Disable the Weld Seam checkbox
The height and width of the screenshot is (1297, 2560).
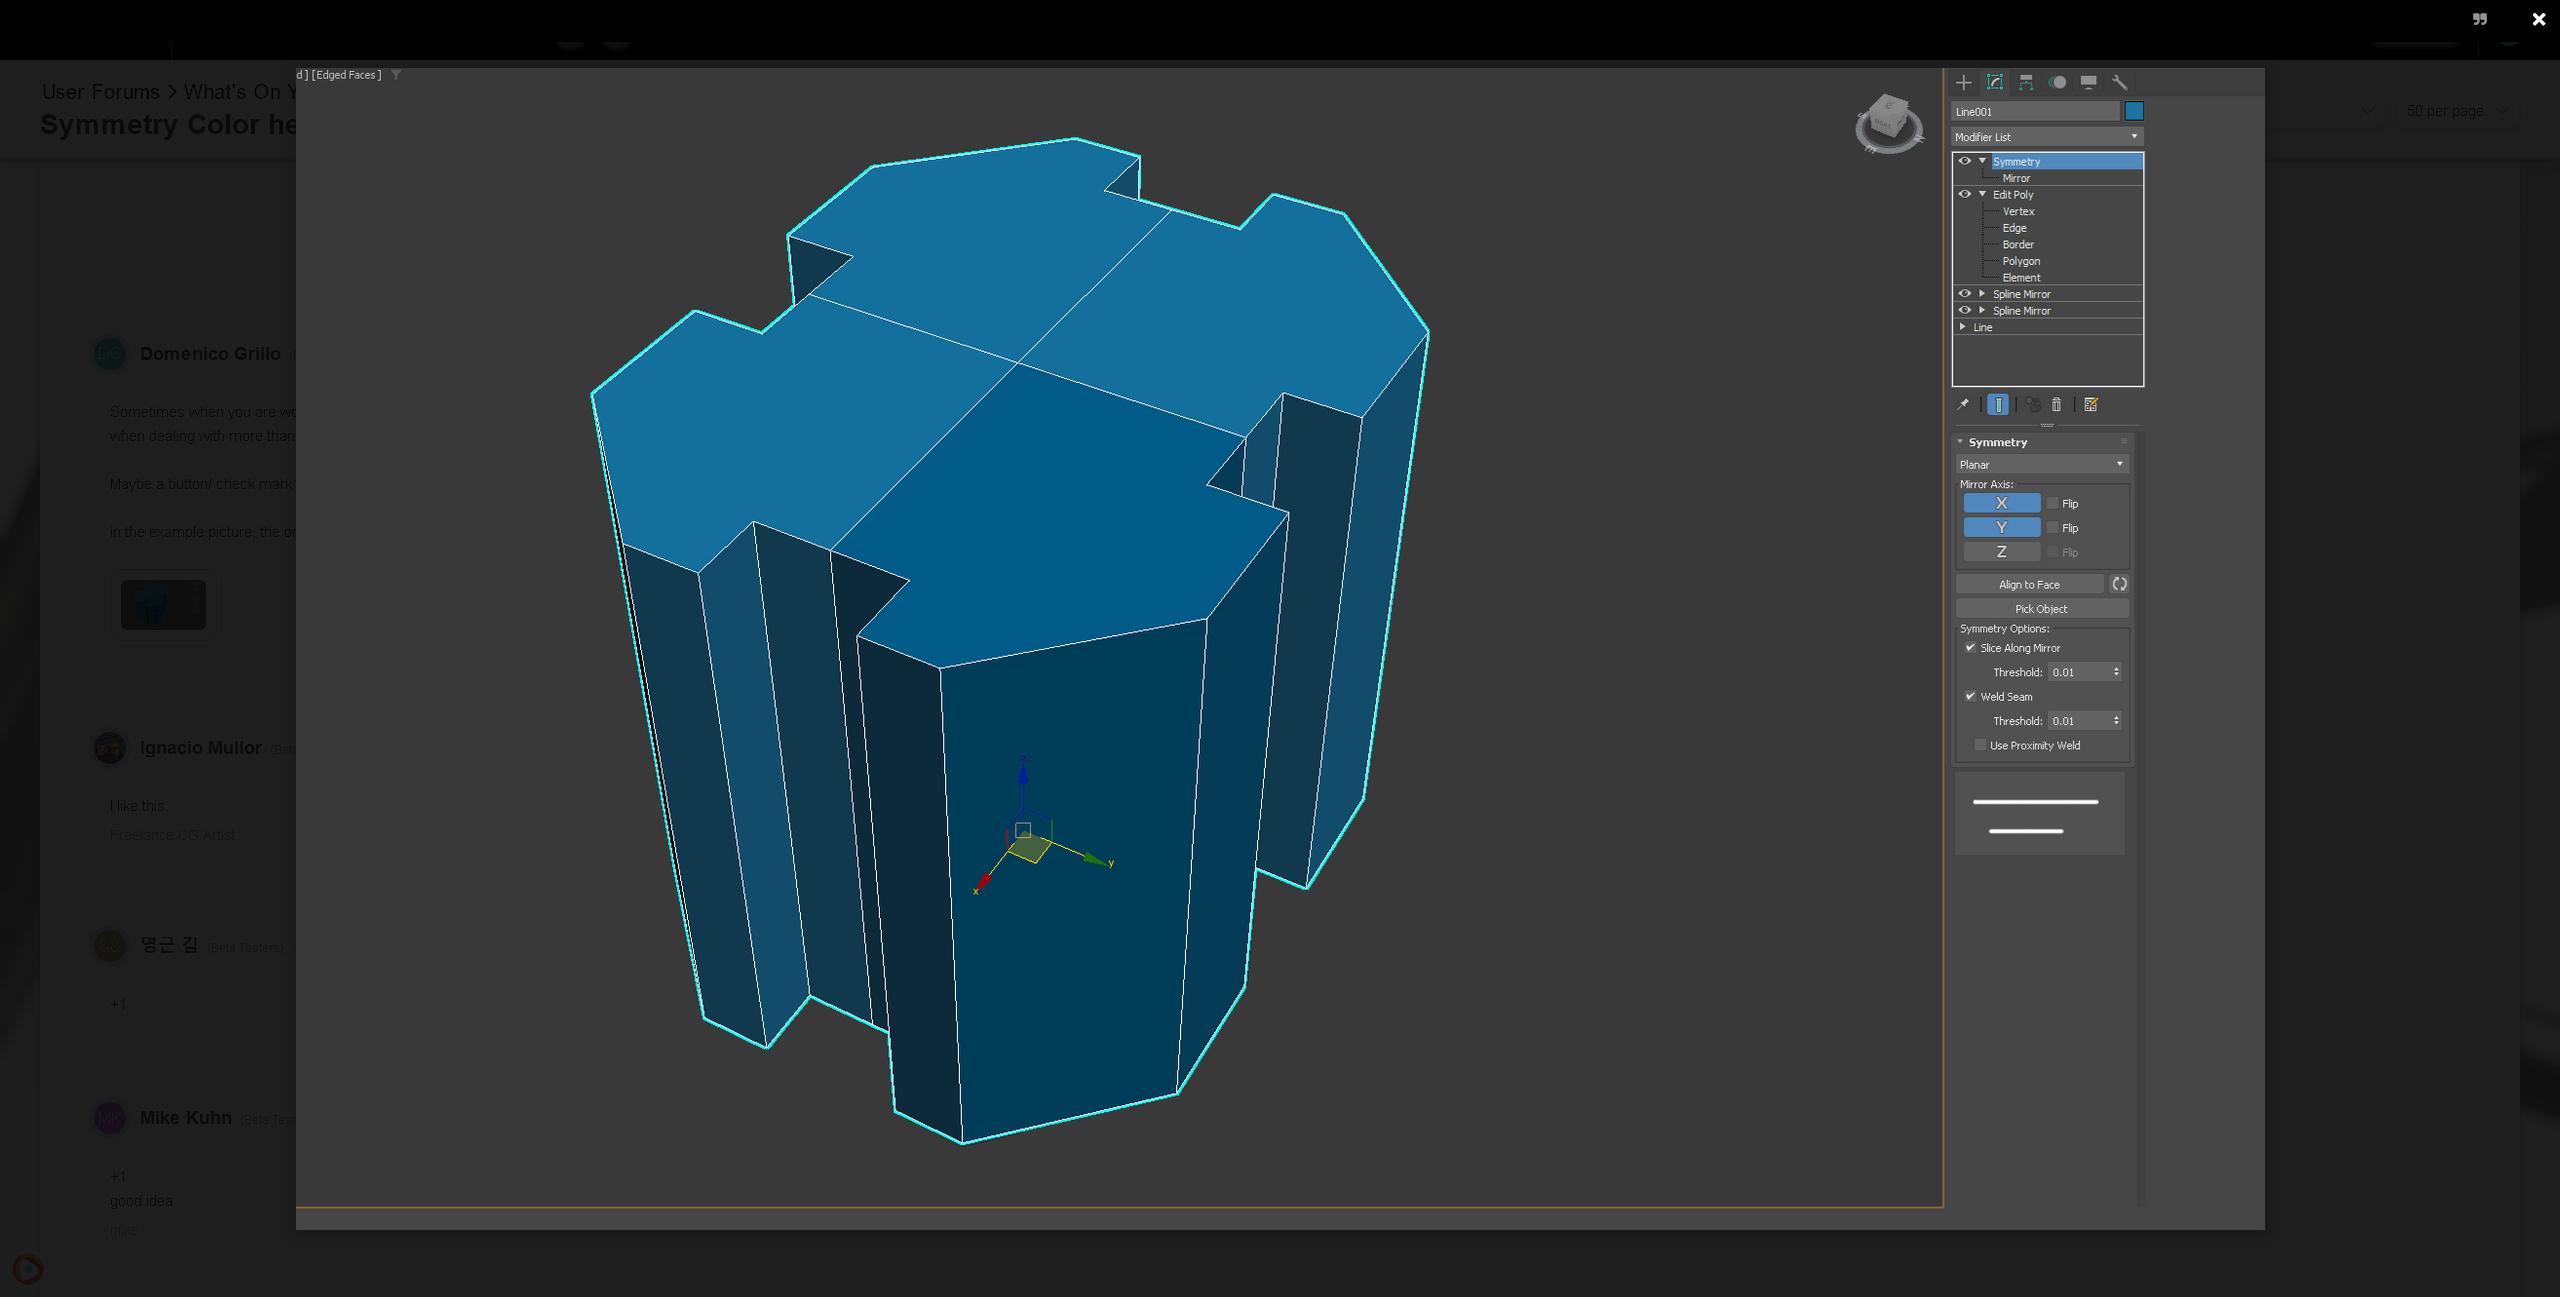[1971, 696]
